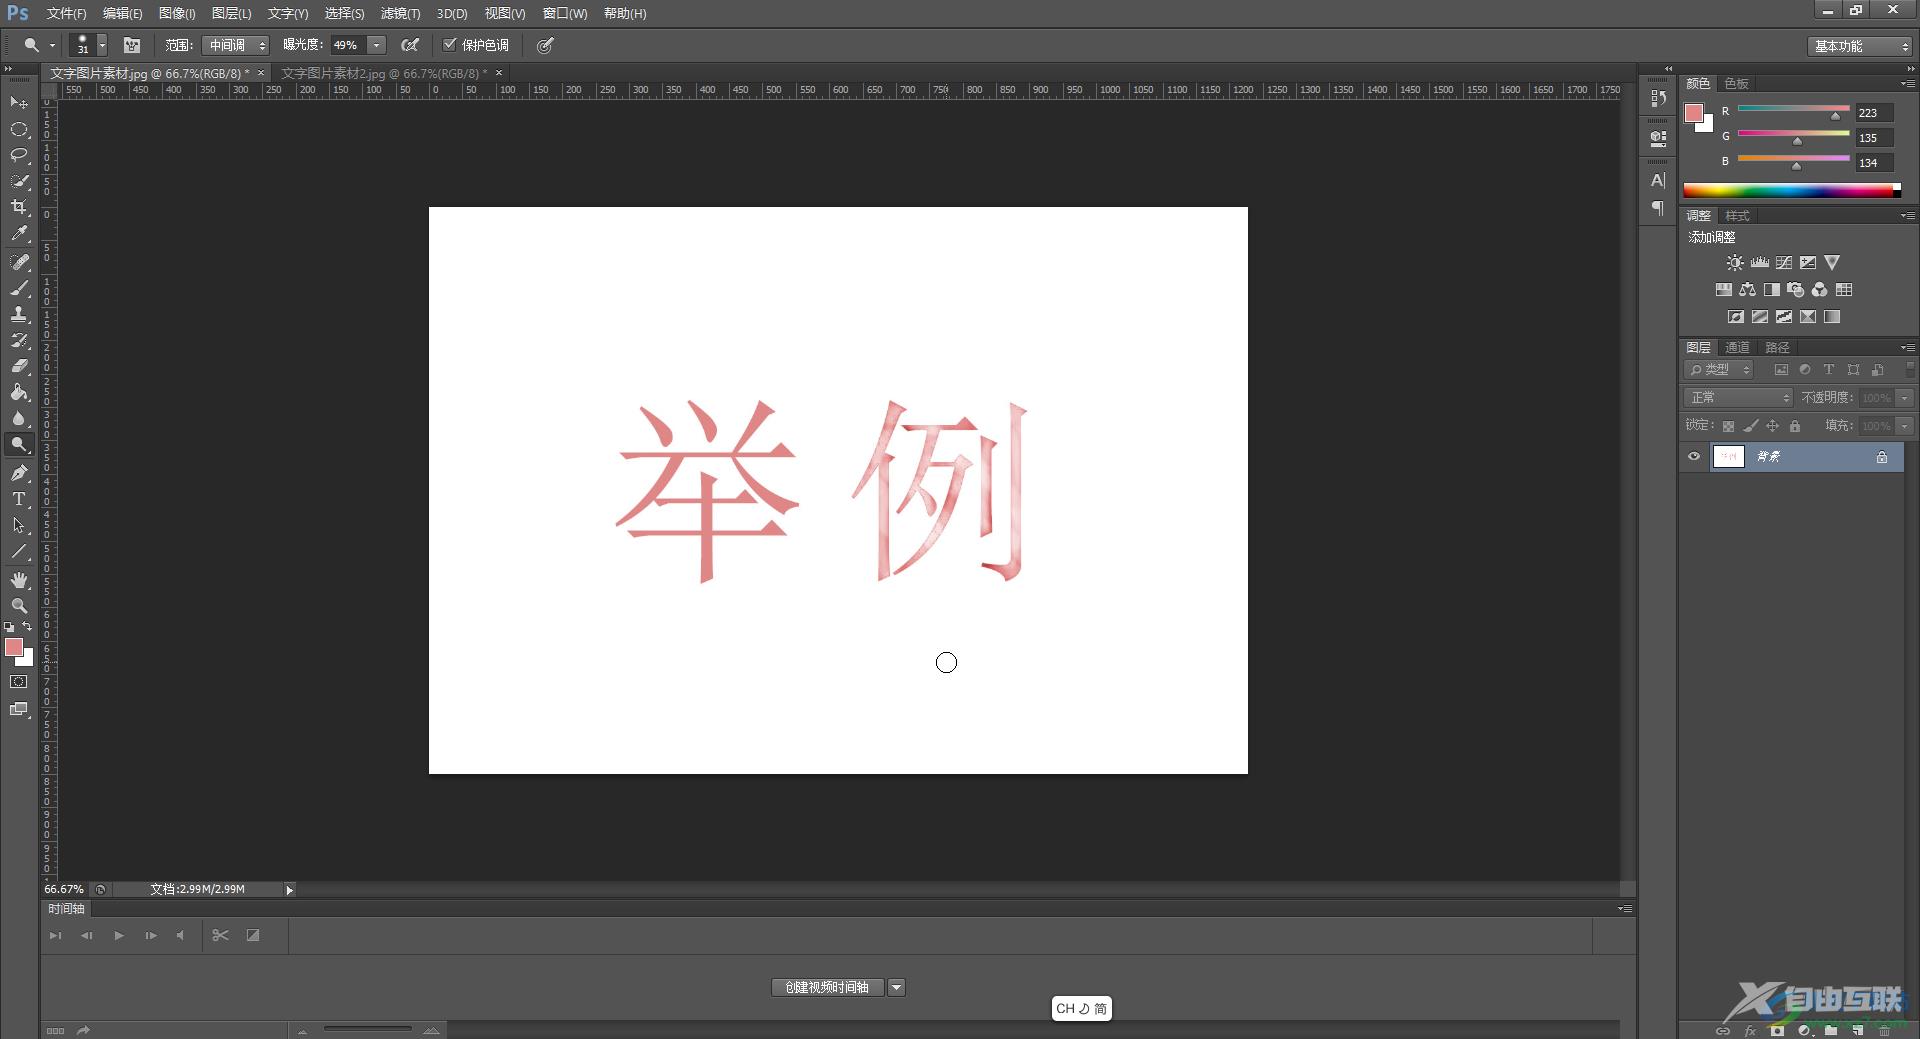This screenshot has width=1920, height=1039.
Task: Click the 创建视频时间轴 button
Action: pos(828,988)
